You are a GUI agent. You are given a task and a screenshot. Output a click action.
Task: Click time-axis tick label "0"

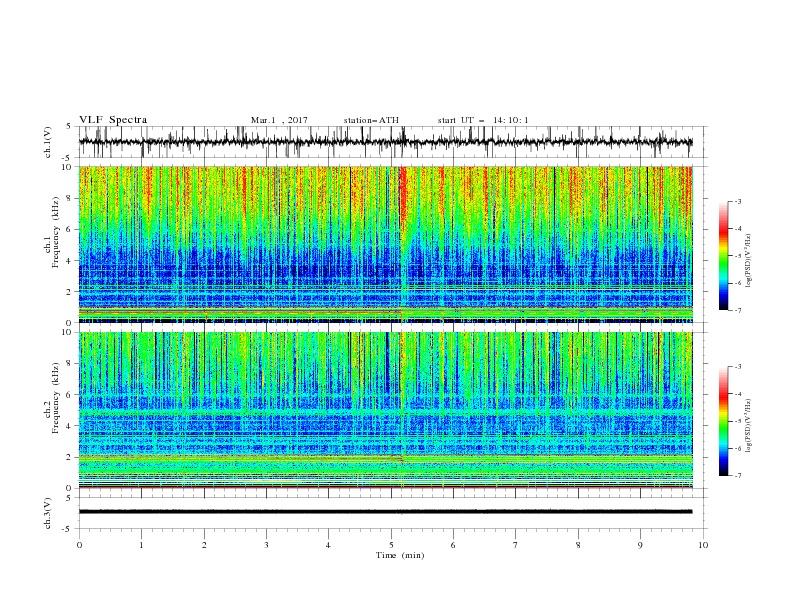click(x=79, y=545)
